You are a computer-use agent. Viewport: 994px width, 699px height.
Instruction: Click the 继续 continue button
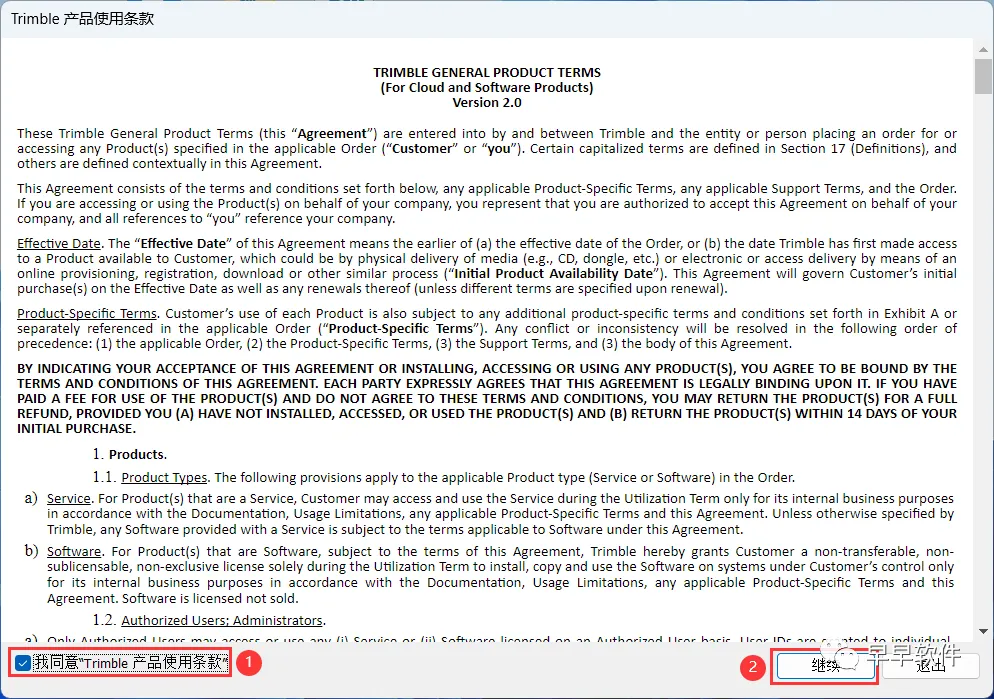click(x=825, y=665)
